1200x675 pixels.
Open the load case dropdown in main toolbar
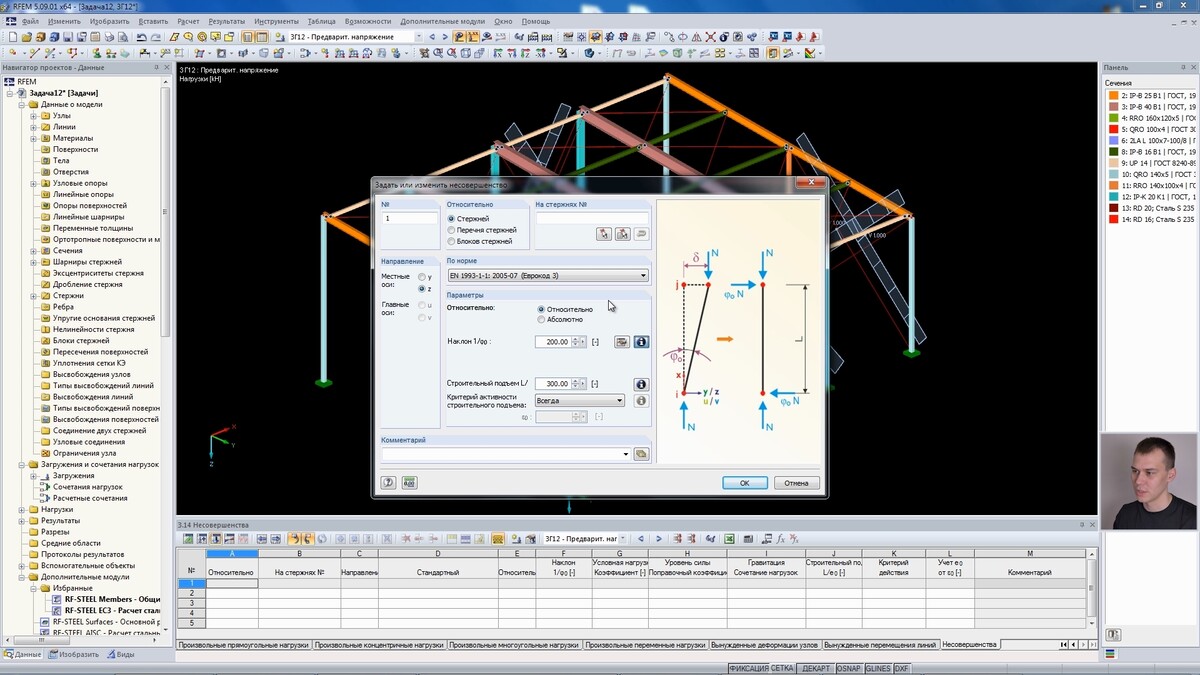click(x=418, y=37)
